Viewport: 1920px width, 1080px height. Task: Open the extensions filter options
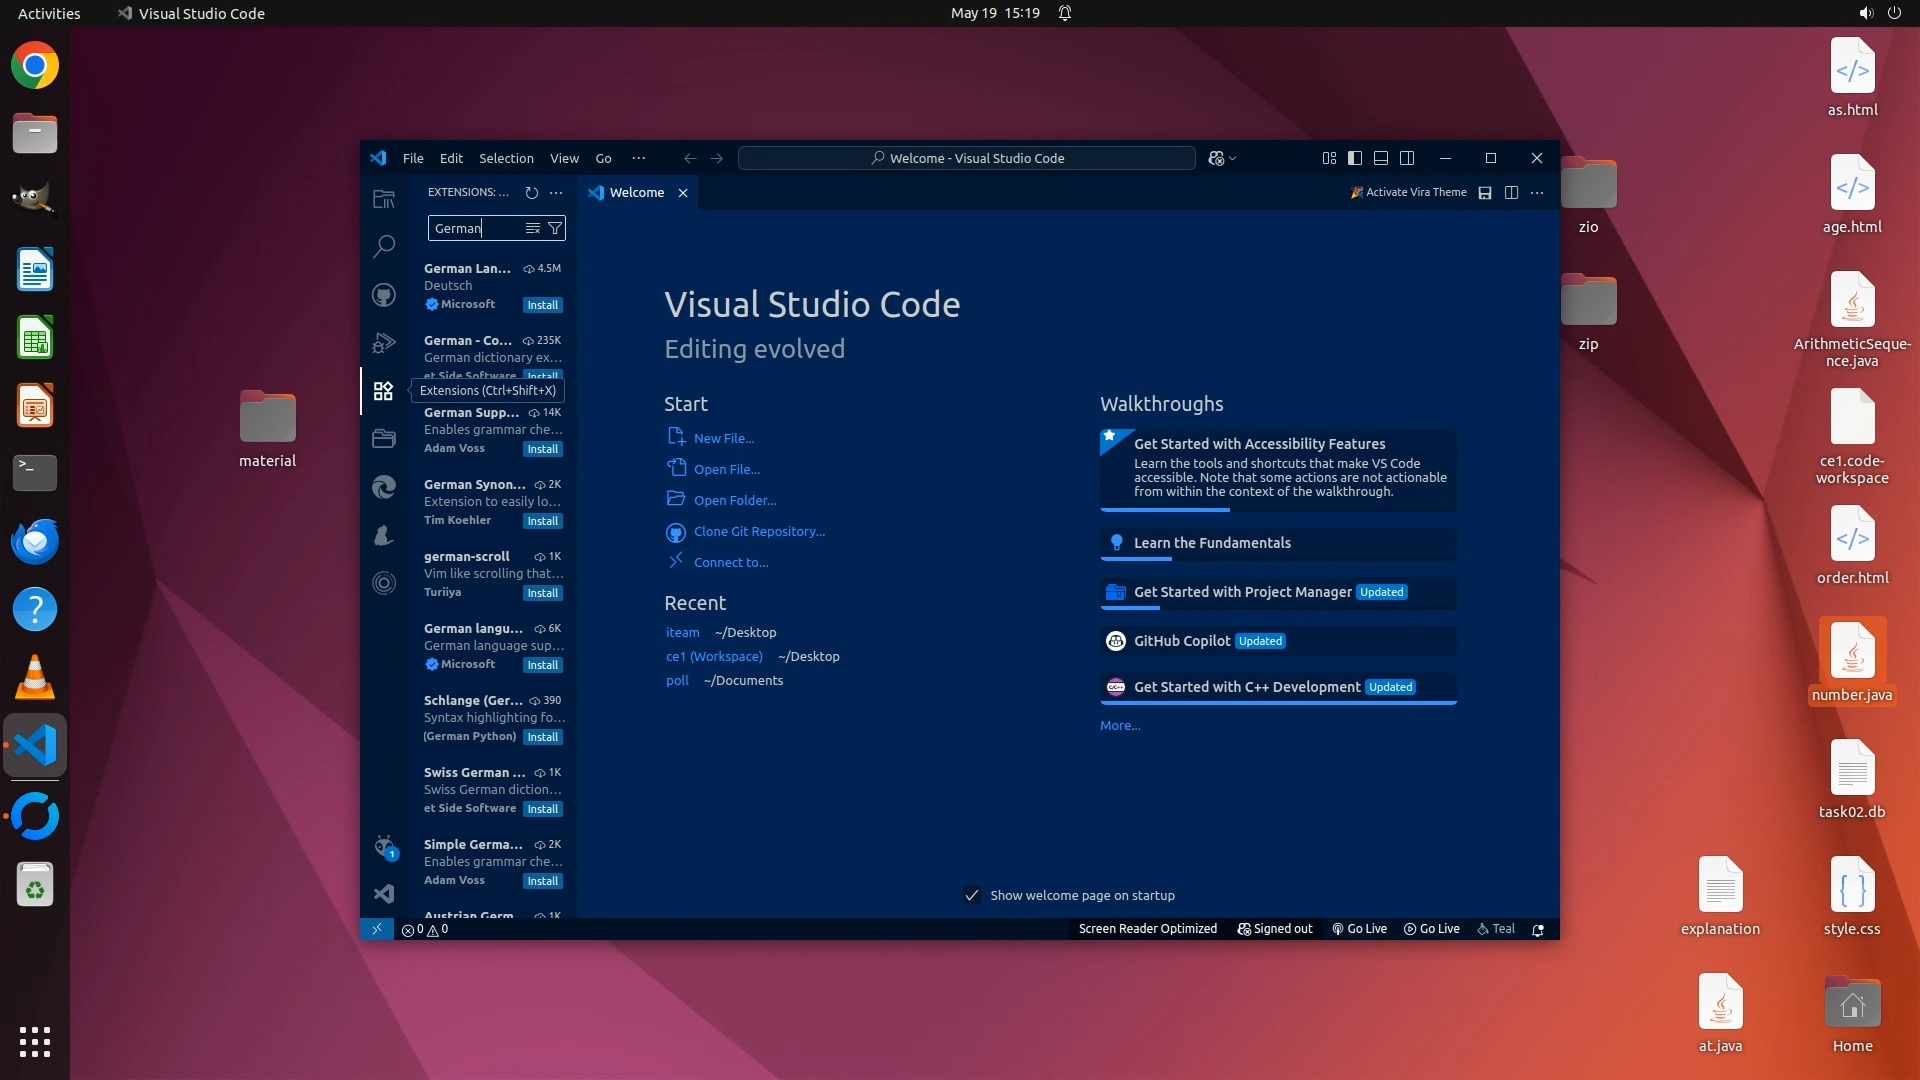[555, 229]
